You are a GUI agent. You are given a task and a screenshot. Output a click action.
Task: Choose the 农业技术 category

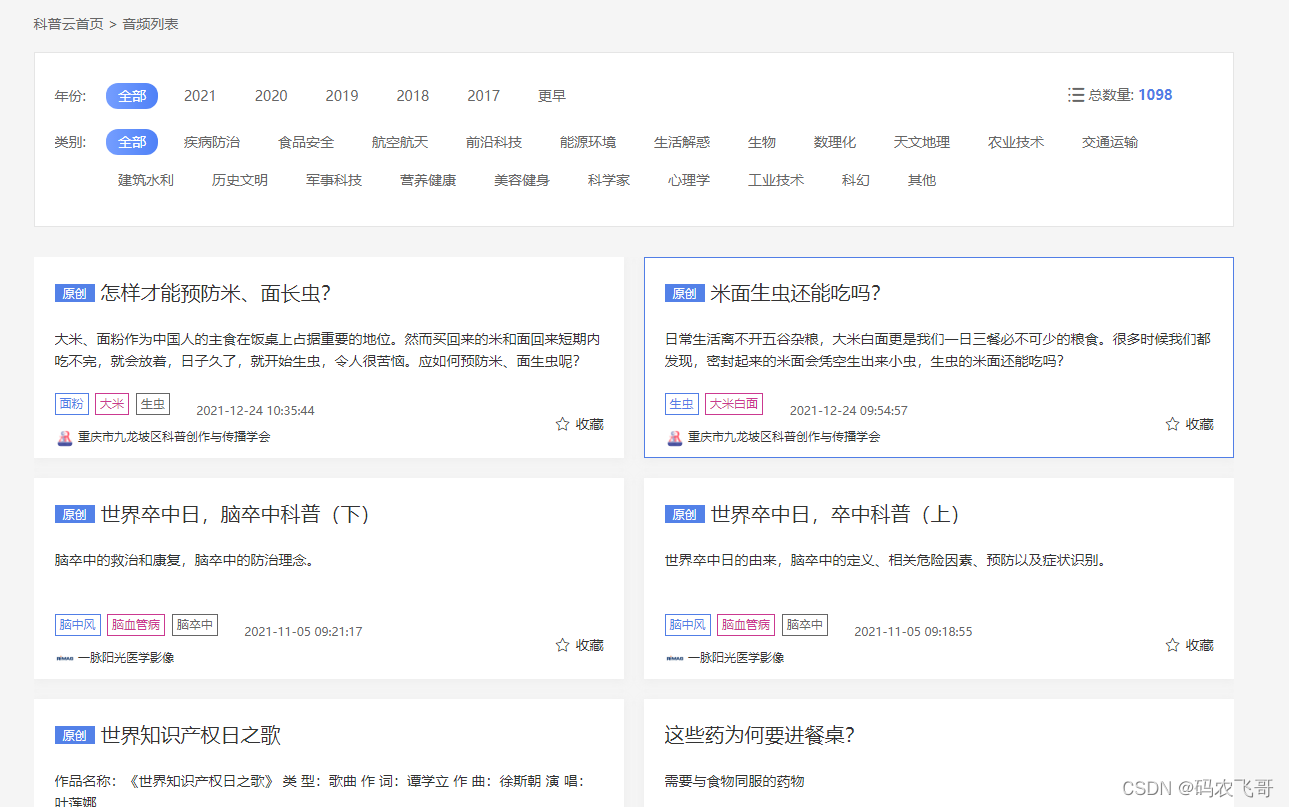click(1016, 142)
